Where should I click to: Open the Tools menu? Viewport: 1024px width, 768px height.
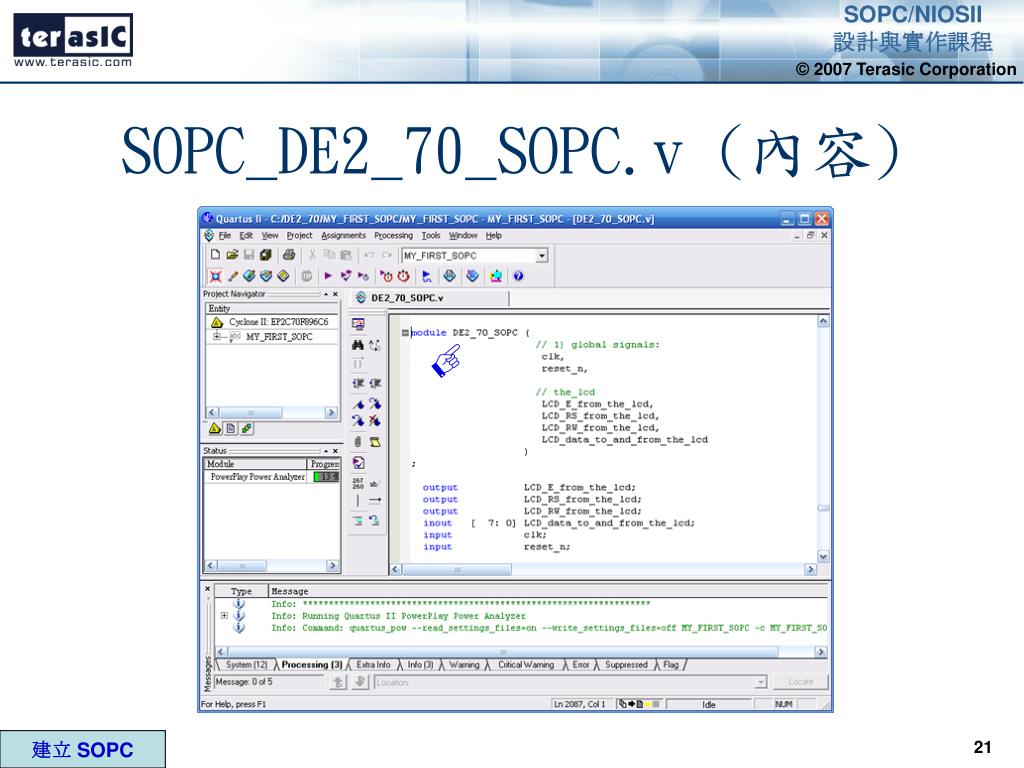pos(430,235)
